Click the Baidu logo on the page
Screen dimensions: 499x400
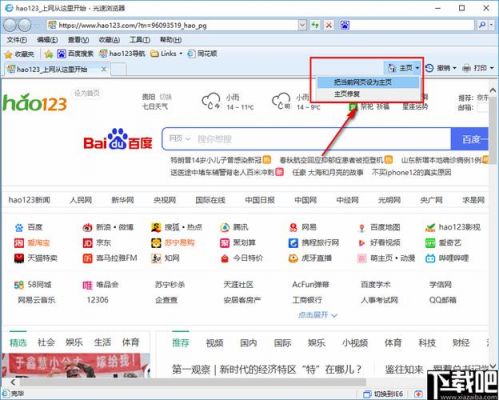click(118, 139)
